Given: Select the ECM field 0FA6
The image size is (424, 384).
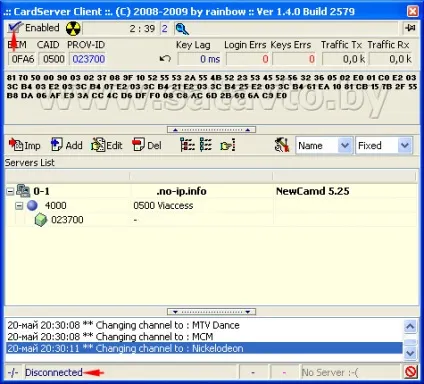Looking at the screenshot, I should [22, 59].
